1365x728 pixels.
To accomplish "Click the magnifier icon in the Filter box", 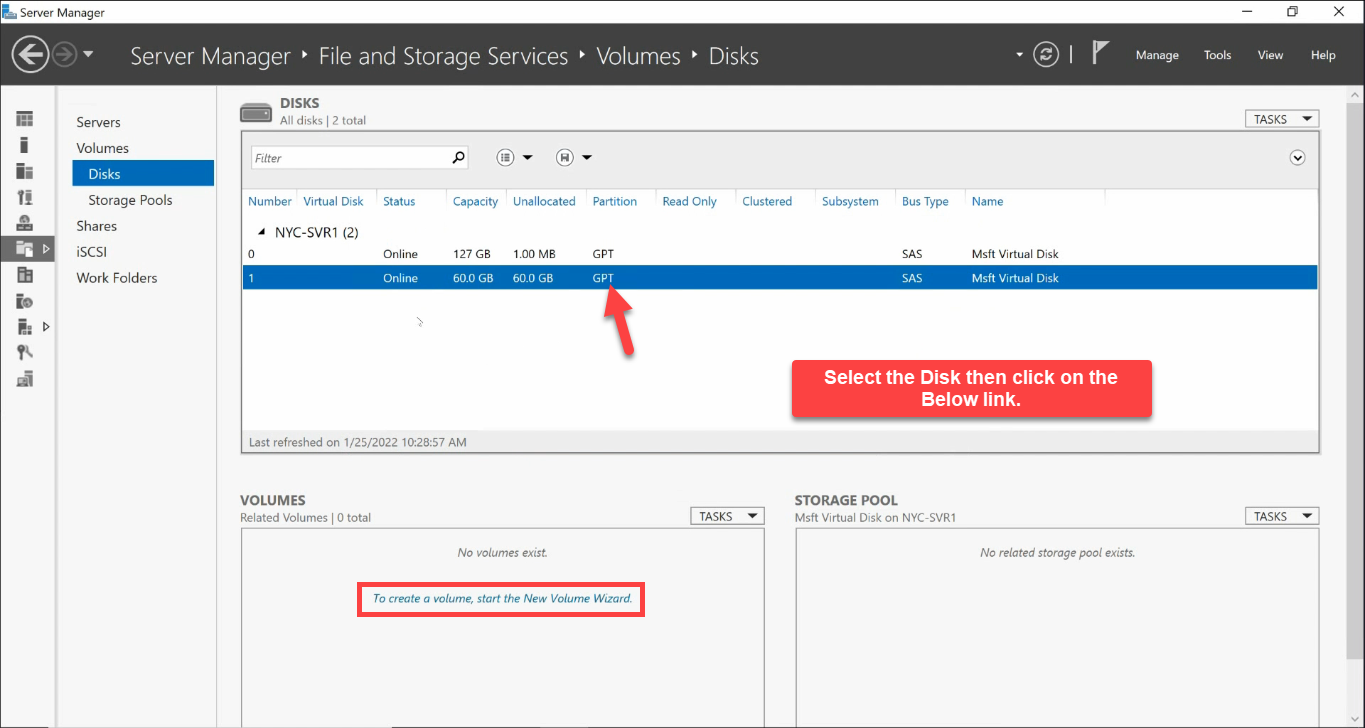I will coord(458,157).
